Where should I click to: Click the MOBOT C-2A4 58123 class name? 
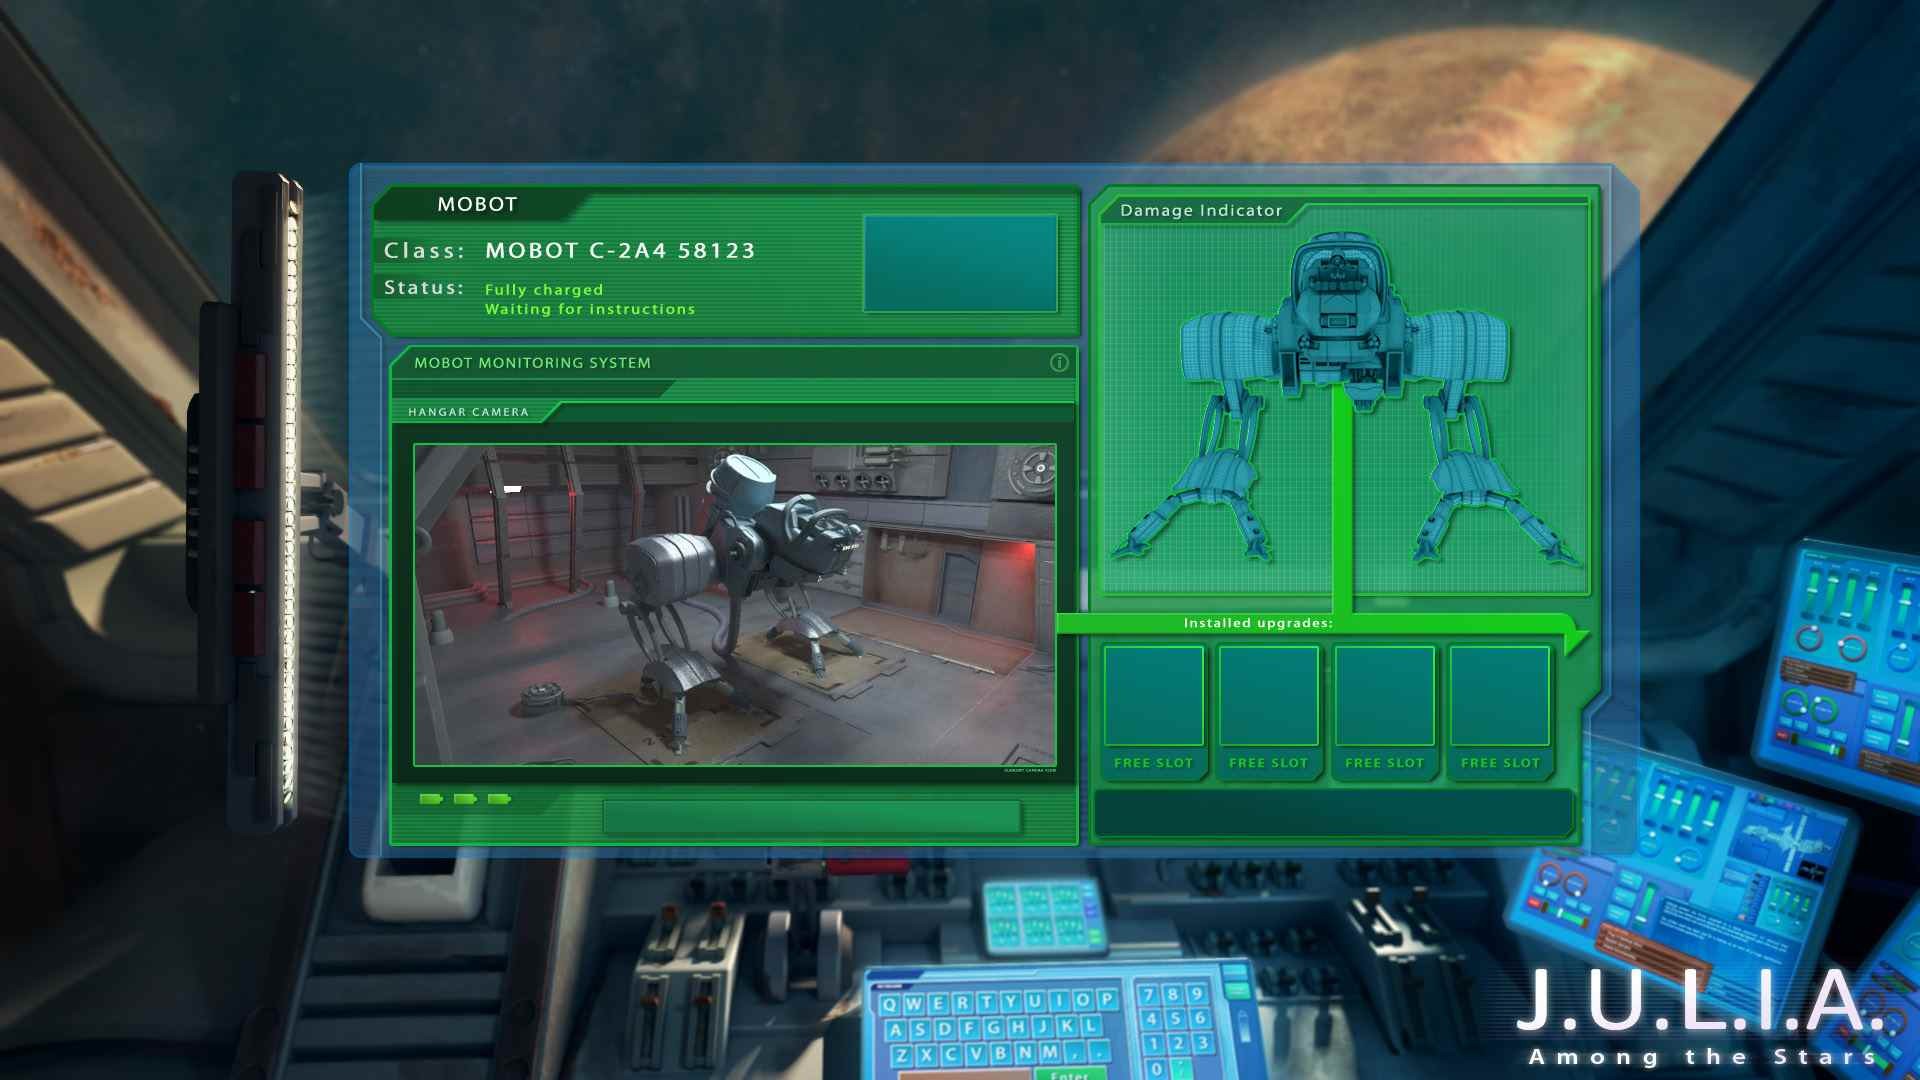[620, 250]
